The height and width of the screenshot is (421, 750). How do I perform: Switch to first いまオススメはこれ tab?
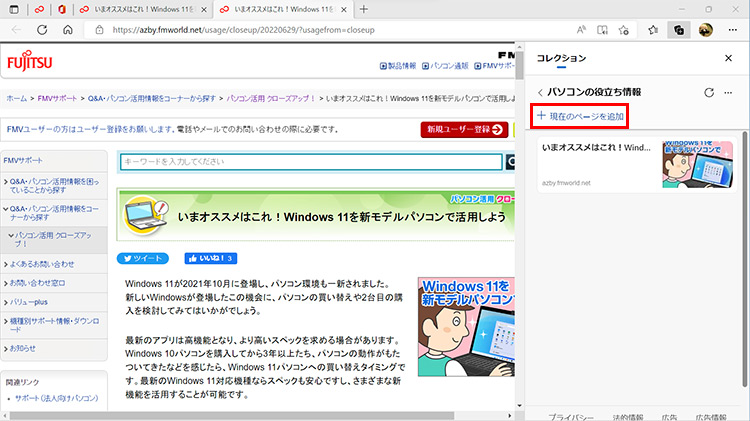tap(140, 9)
